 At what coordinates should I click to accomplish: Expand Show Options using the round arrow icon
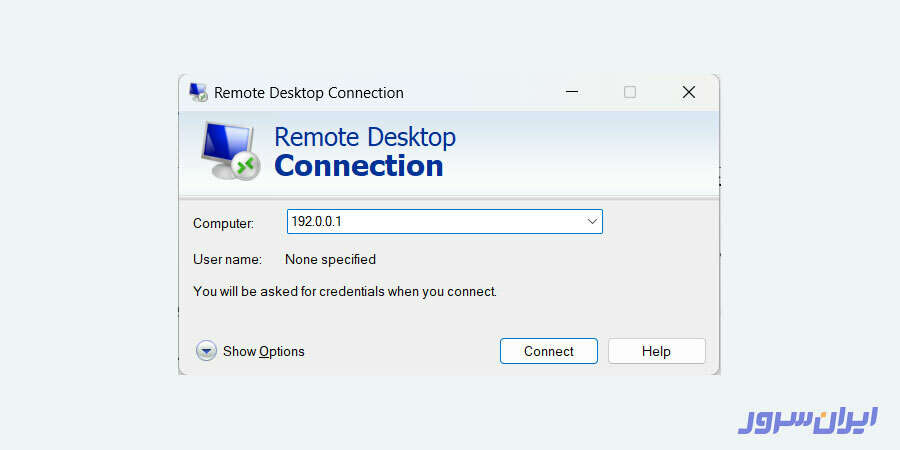pyautogui.click(x=206, y=351)
